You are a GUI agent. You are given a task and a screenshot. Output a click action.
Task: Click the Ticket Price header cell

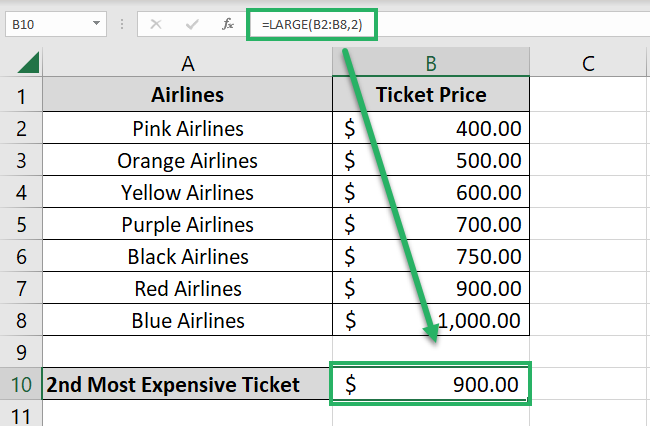pos(430,96)
